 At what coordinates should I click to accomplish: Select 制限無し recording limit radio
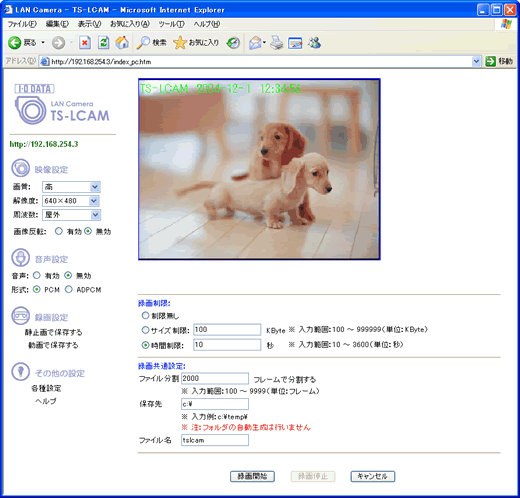coord(145,315)
